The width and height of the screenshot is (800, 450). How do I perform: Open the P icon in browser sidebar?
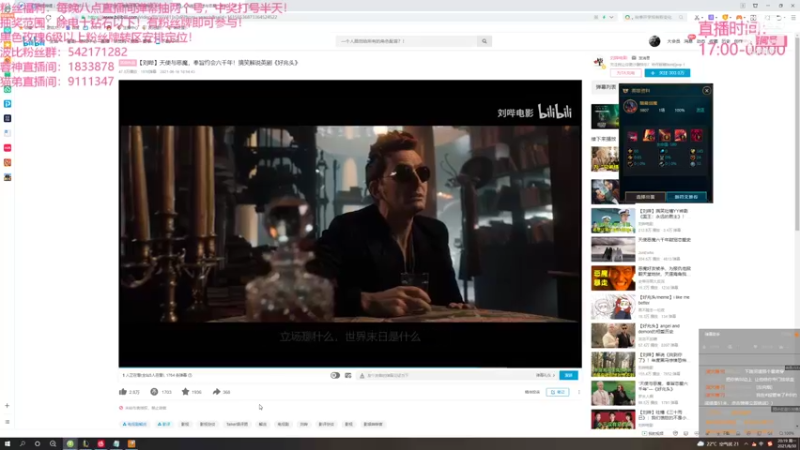(7, 104)
